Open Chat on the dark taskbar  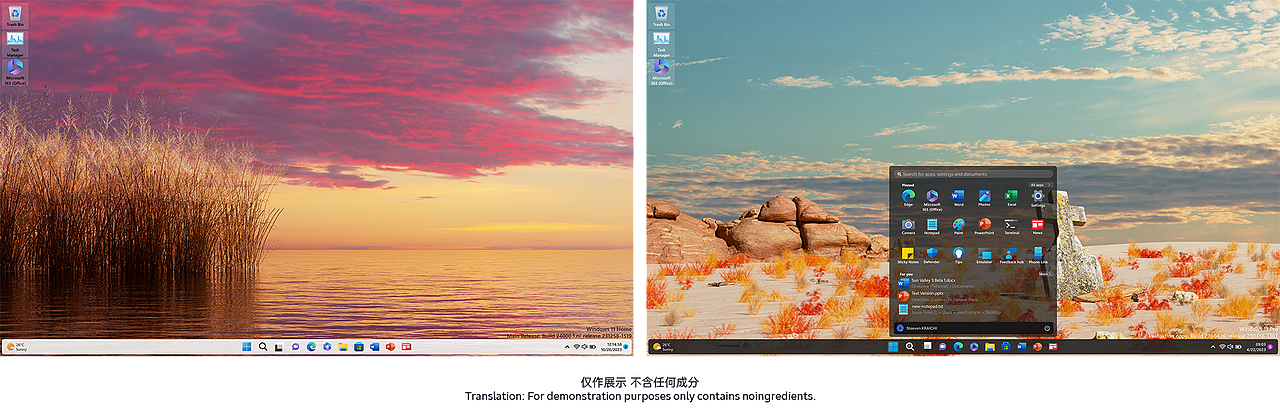943,346
